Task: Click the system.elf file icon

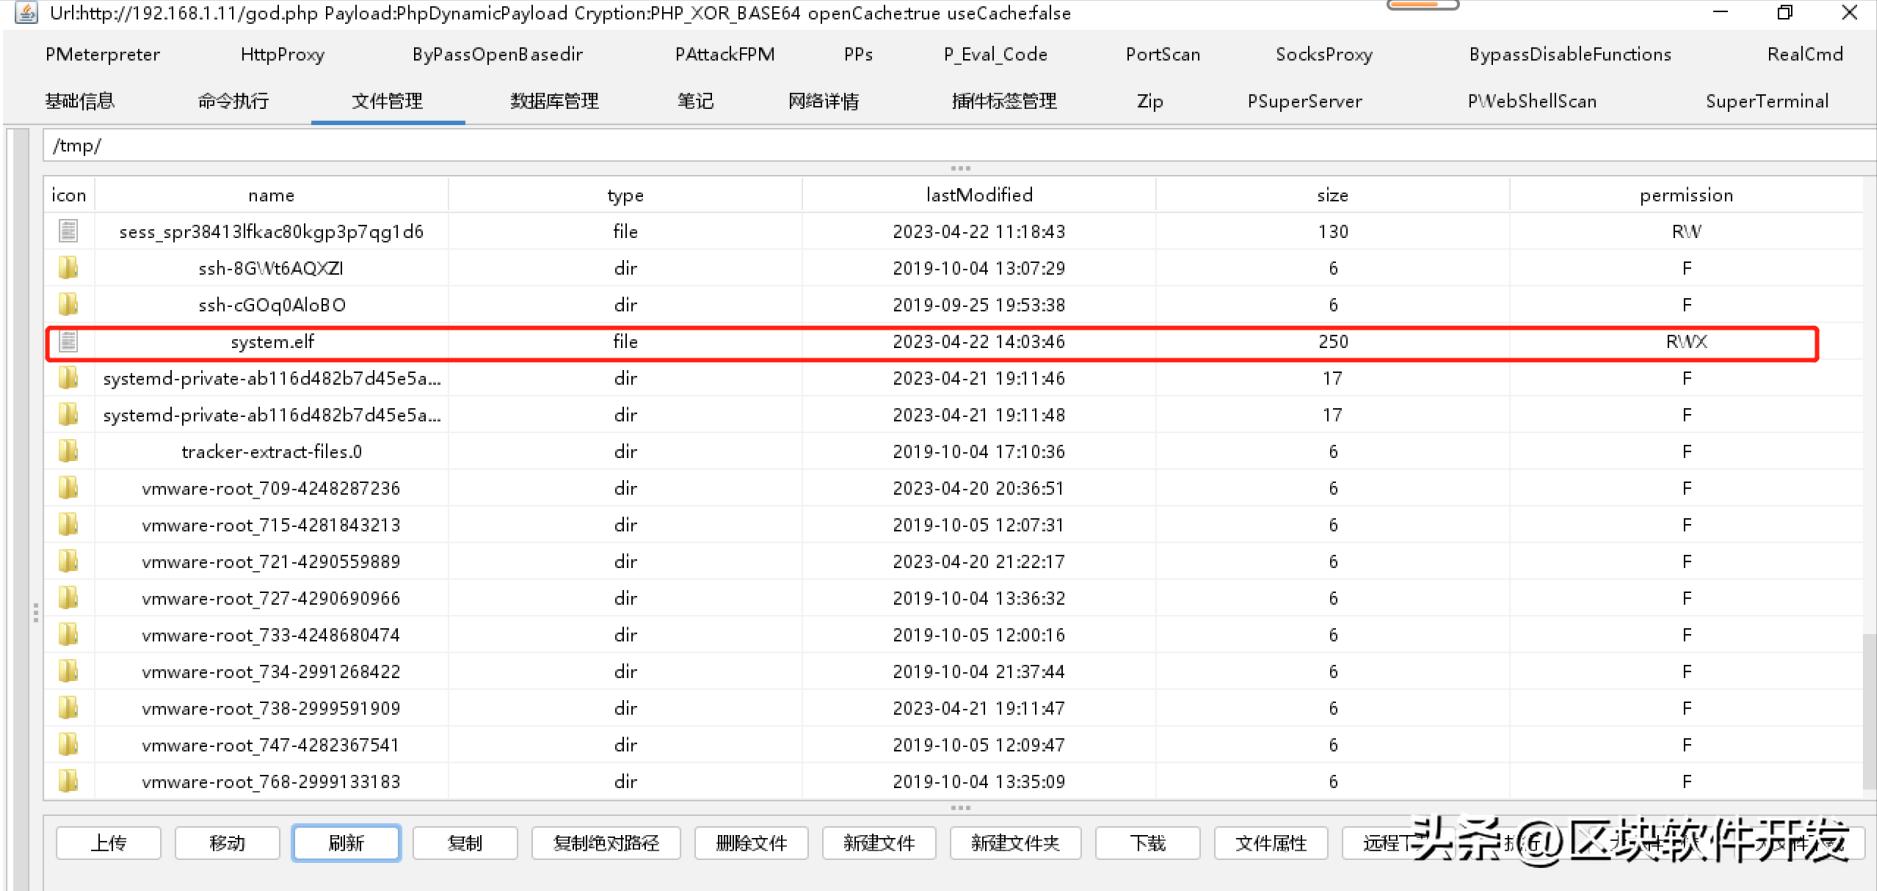Action: [x=68, y=342]
